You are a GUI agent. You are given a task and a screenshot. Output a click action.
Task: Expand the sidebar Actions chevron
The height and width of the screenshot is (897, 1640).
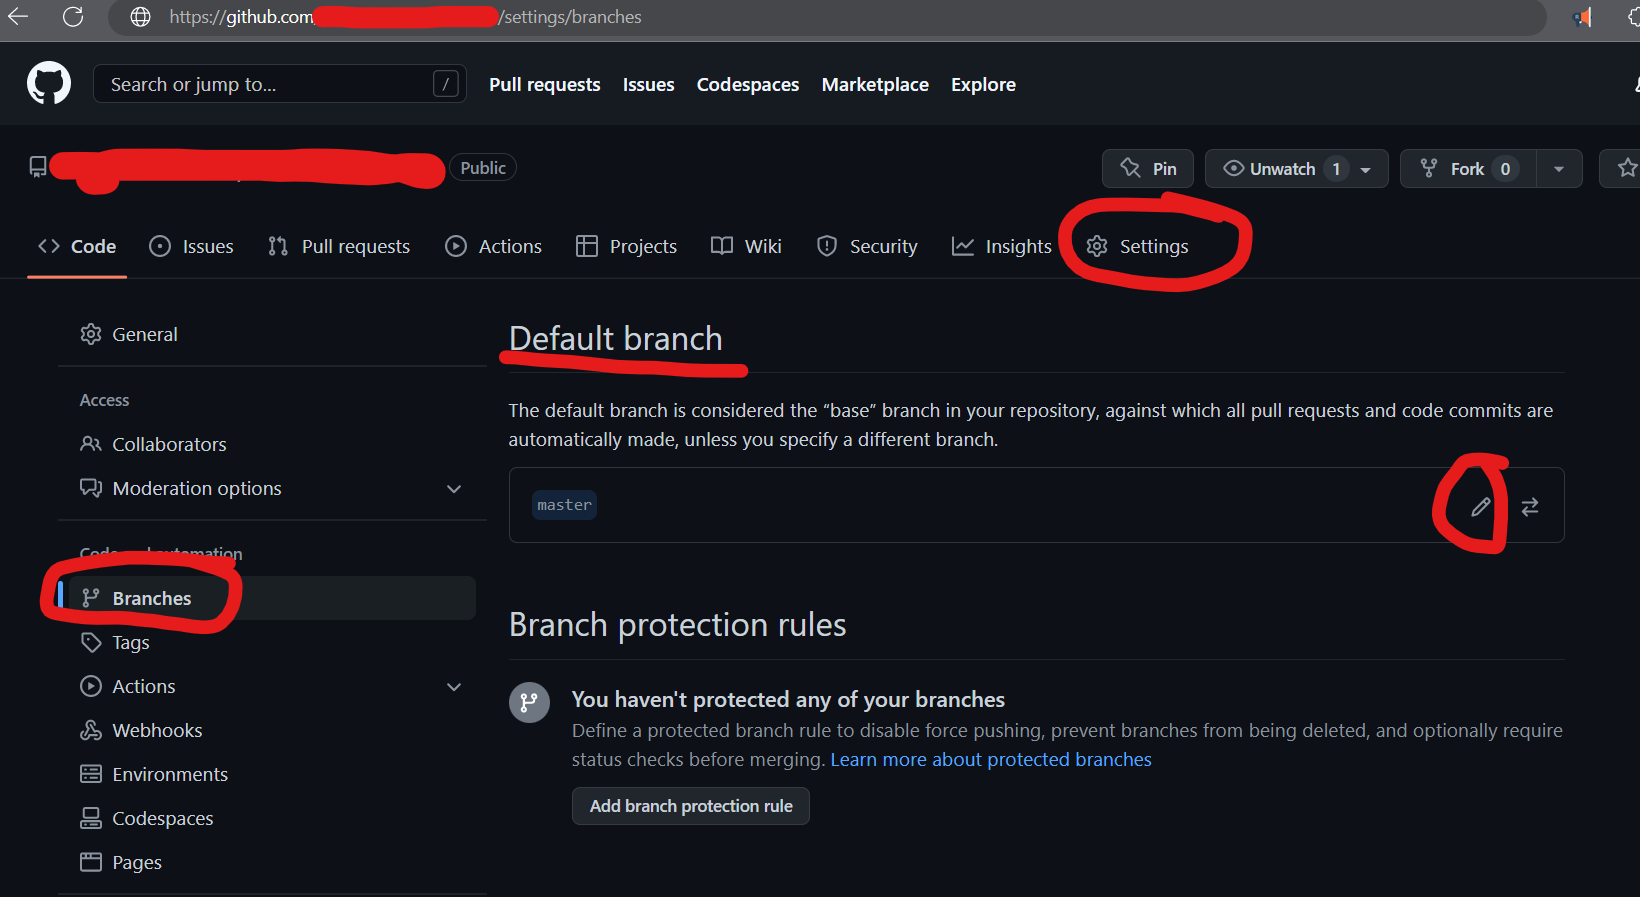click(454, 687)
